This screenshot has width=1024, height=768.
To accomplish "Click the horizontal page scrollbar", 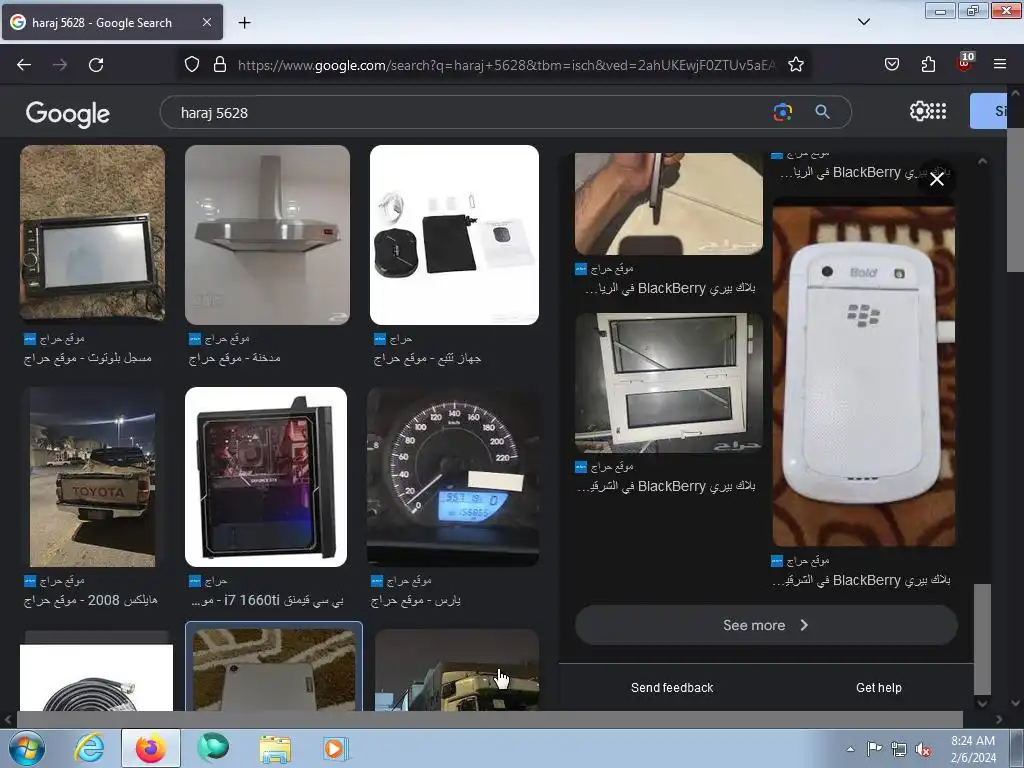I will (490, 720).
